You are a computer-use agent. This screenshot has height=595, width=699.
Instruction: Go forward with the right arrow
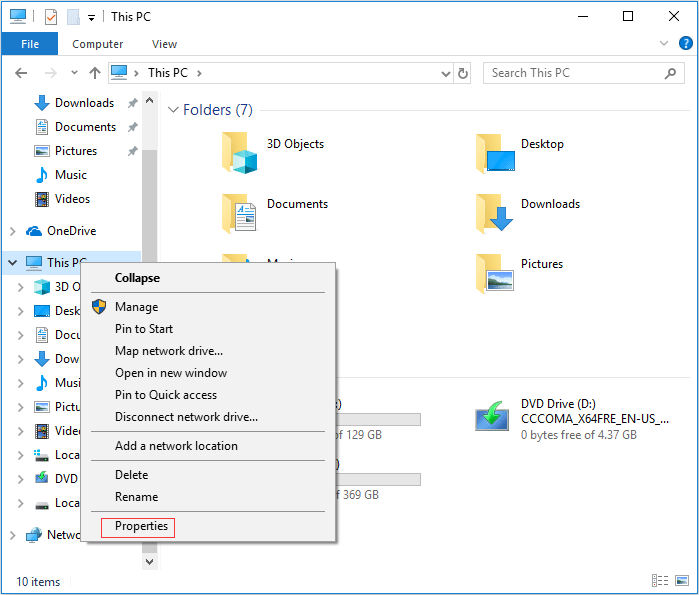pyautogui.click(x=51, y=73)
